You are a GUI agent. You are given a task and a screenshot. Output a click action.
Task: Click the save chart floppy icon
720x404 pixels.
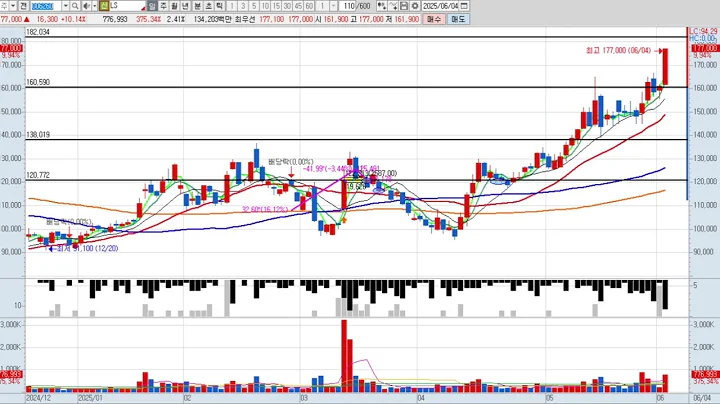point(404,6)
